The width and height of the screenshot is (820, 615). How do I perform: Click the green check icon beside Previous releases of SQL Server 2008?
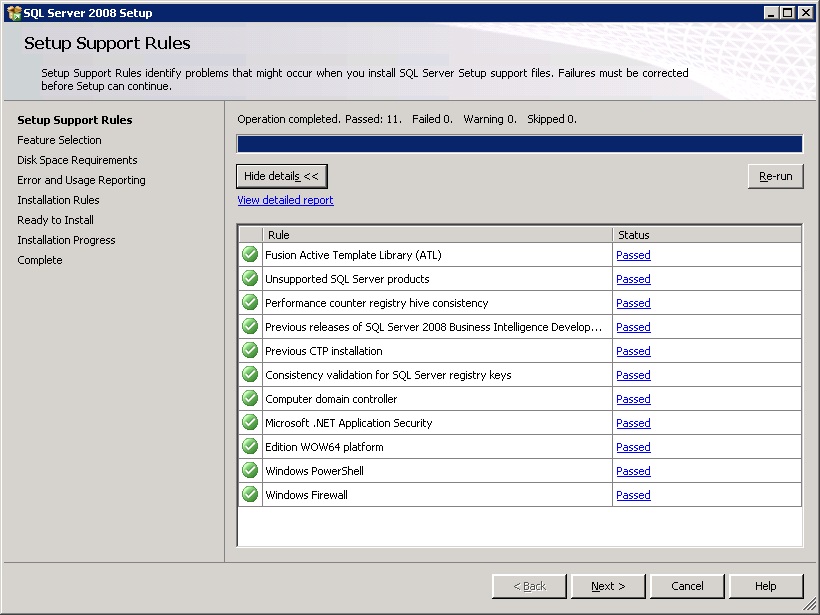click(x=250, y=327)
